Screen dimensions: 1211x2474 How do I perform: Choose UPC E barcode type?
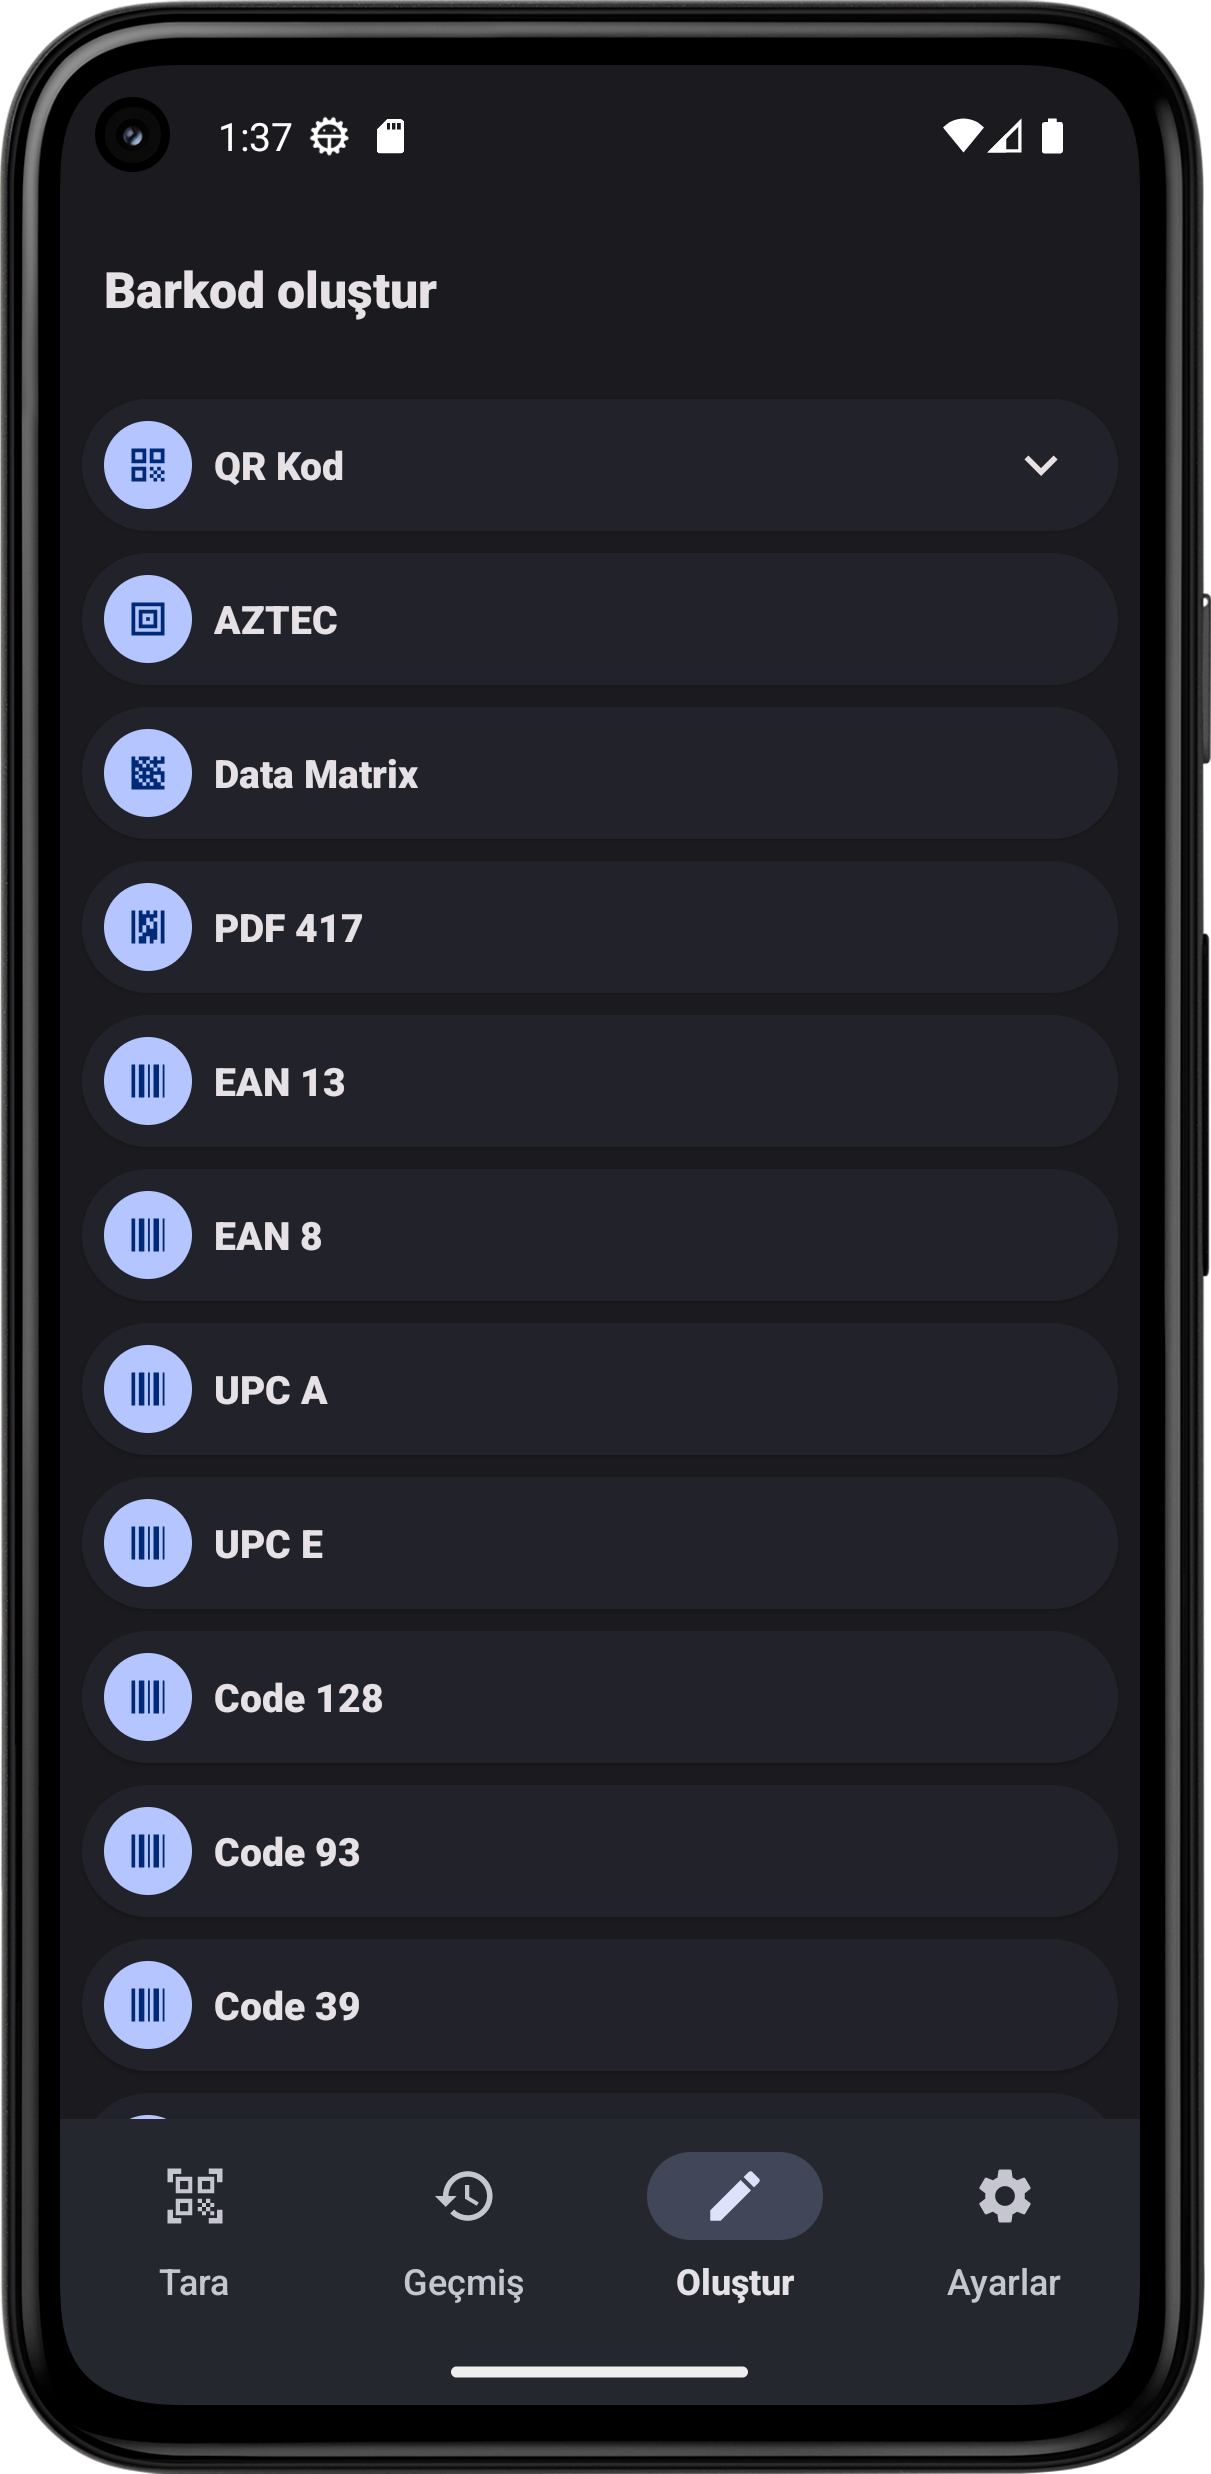click(600, 1543)
